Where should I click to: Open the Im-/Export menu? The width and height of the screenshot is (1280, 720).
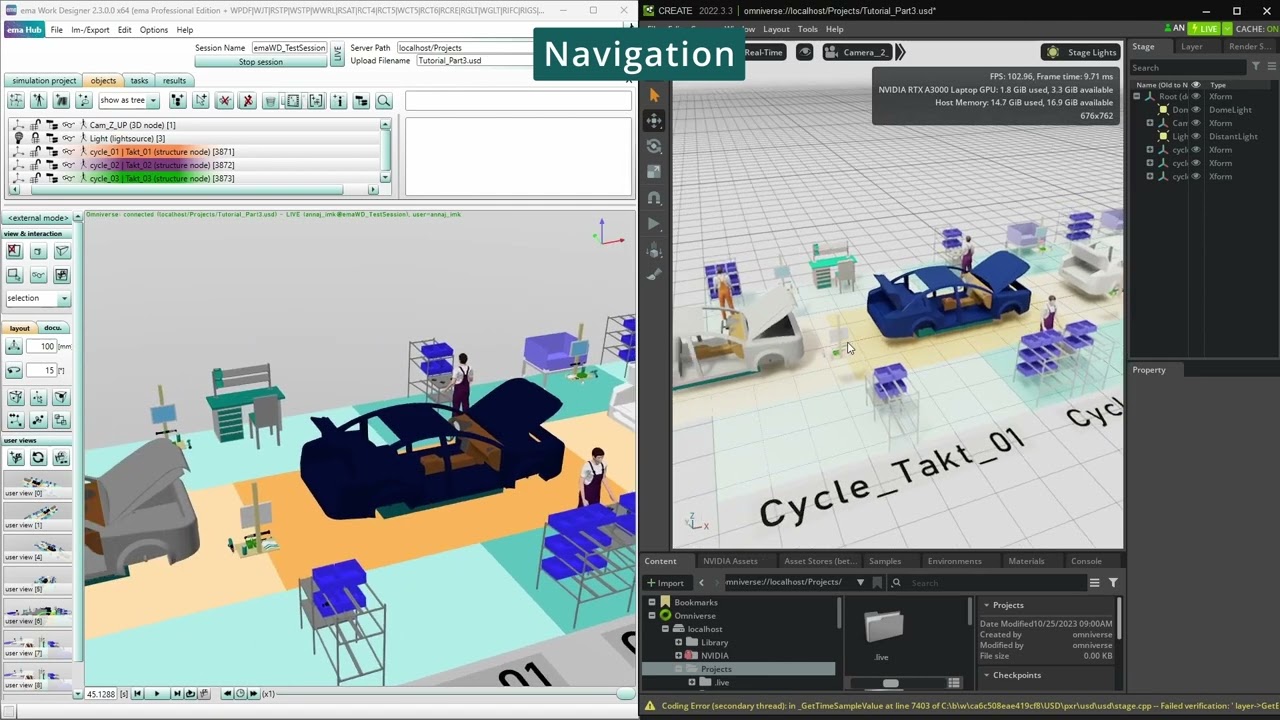tap(90, 30)
